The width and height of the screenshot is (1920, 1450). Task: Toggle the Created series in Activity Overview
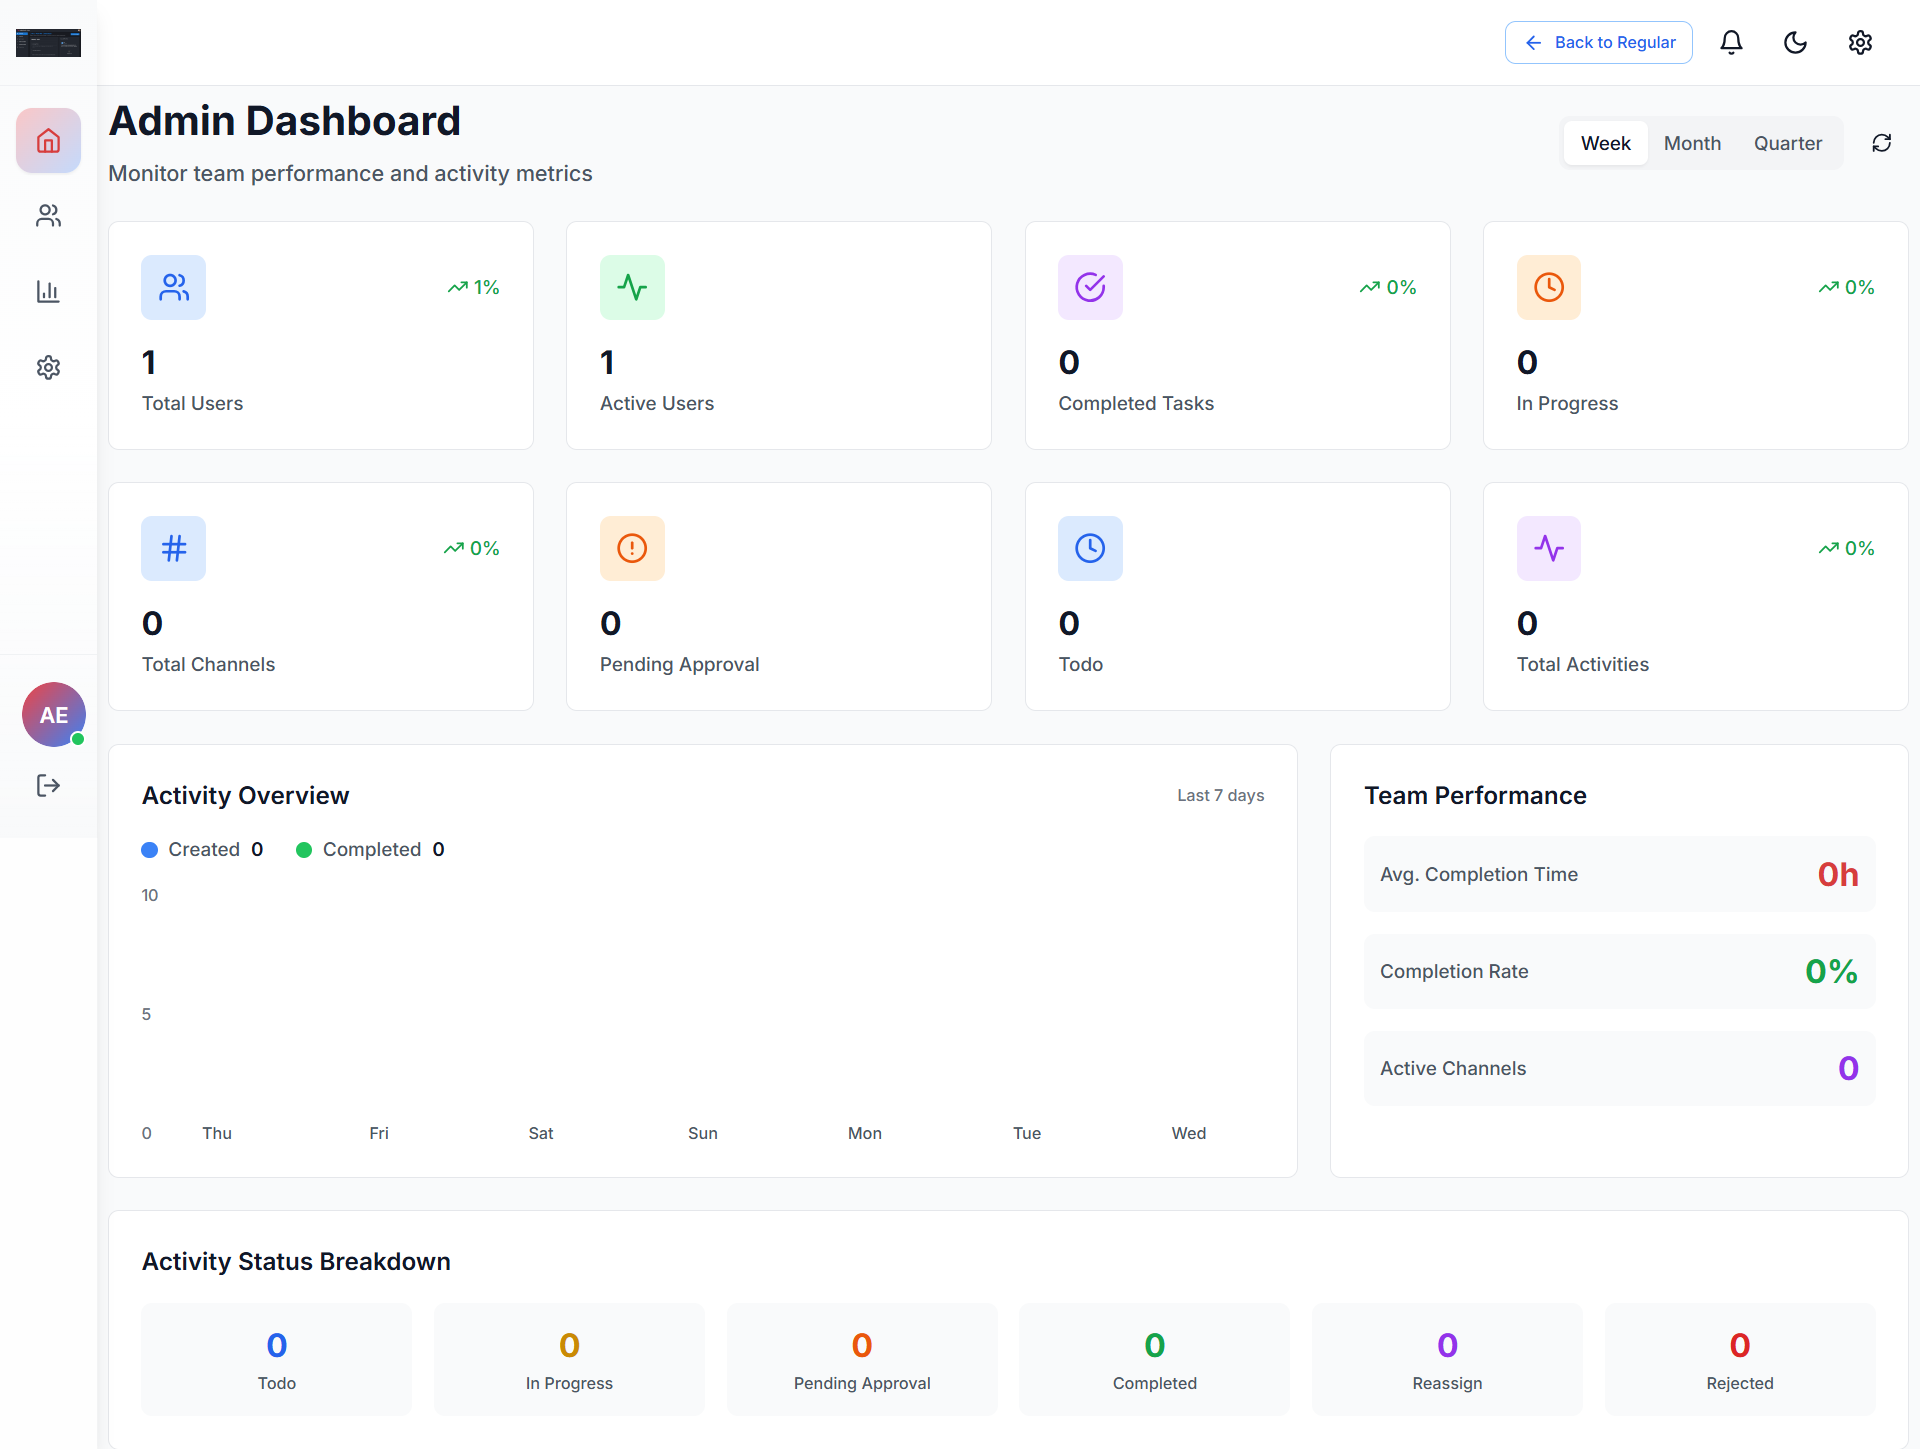pos(203,849)
